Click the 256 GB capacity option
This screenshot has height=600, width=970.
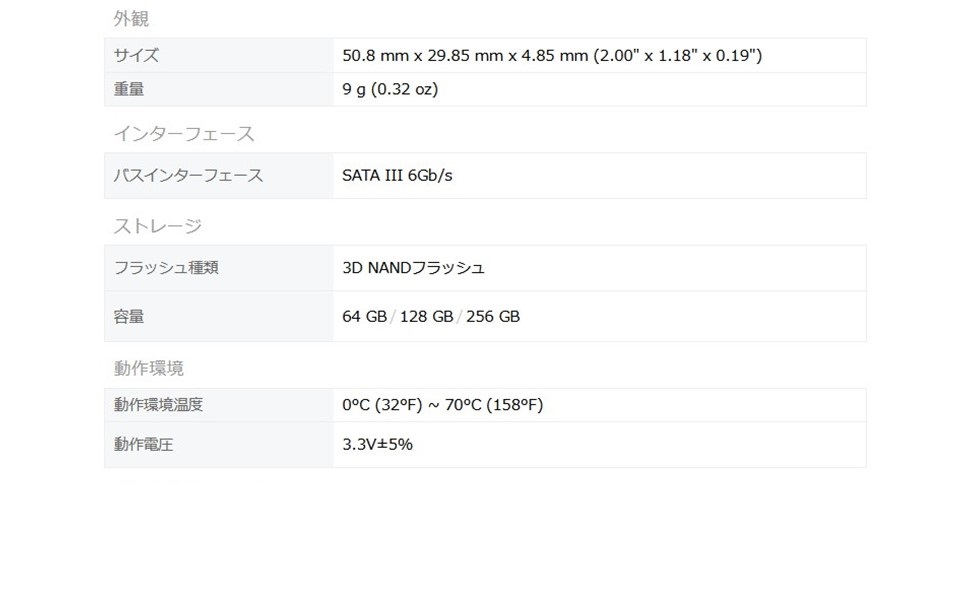(493, 317)
